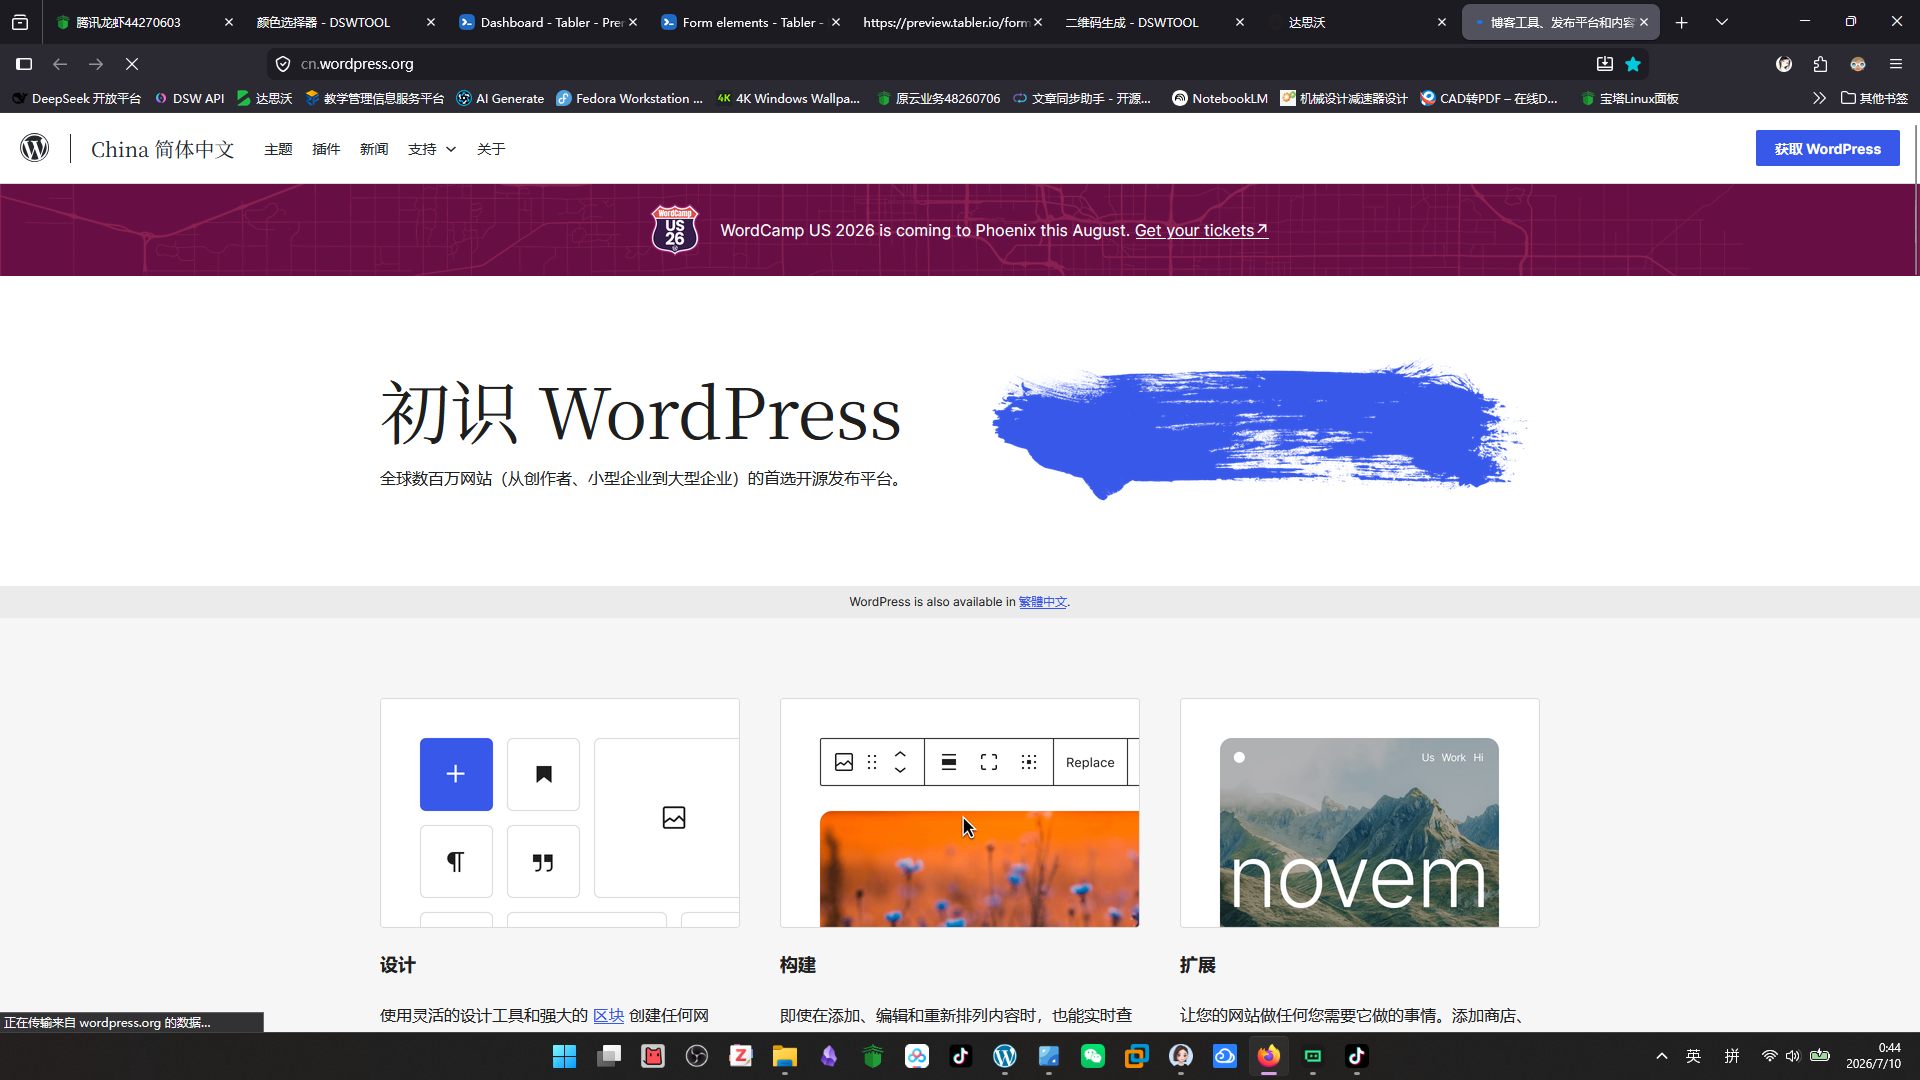Go back with the browser back arrow
The image size is (1920, 1080).
click(60, 64)
